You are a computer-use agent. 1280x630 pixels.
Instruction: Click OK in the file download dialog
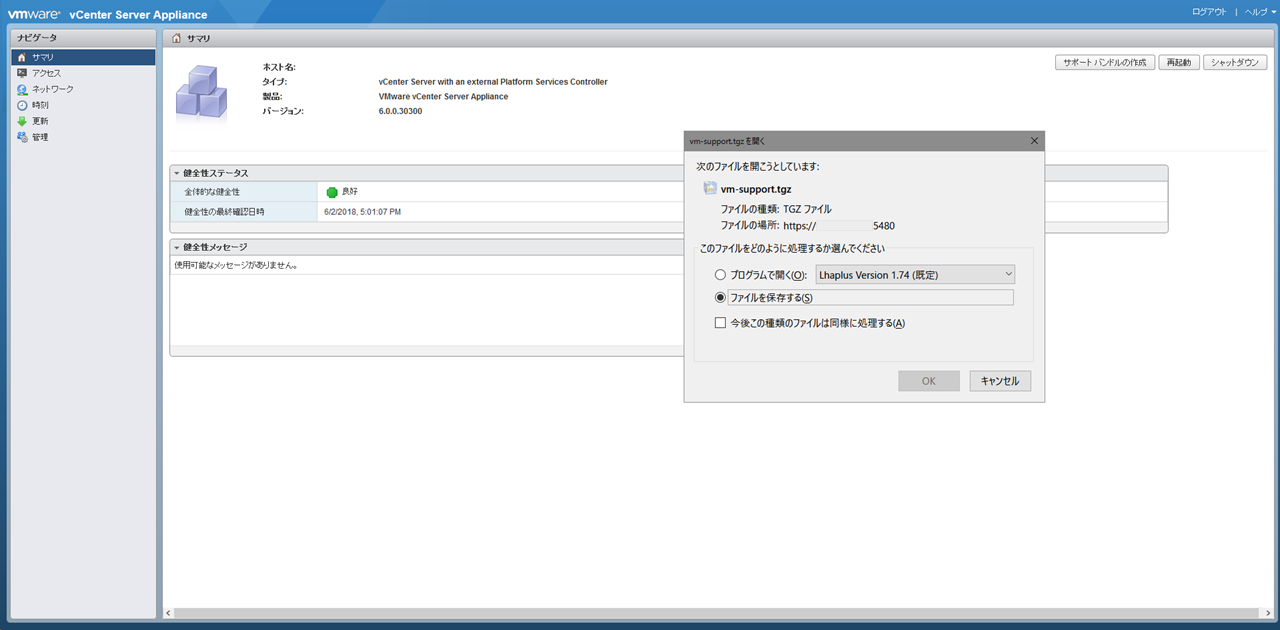coord(928,381)
